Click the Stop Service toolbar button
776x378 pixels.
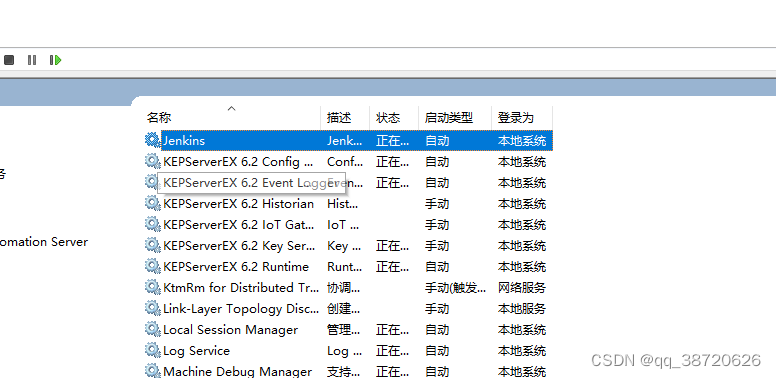9,60
